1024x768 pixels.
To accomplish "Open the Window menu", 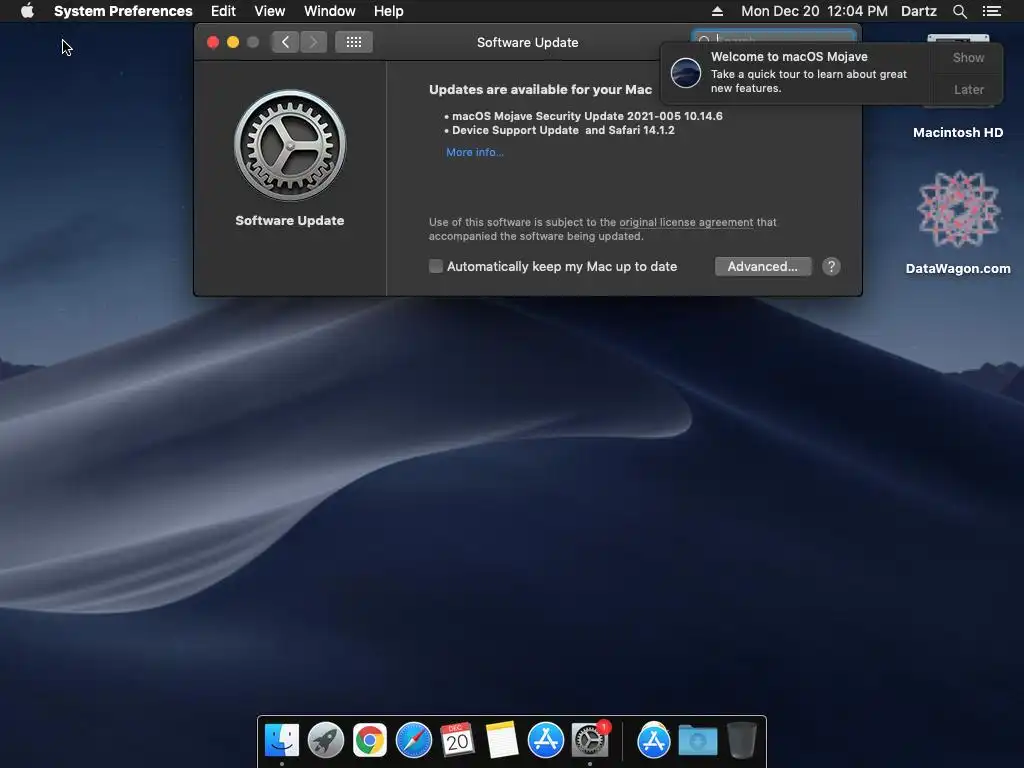I will pos(330,11).
